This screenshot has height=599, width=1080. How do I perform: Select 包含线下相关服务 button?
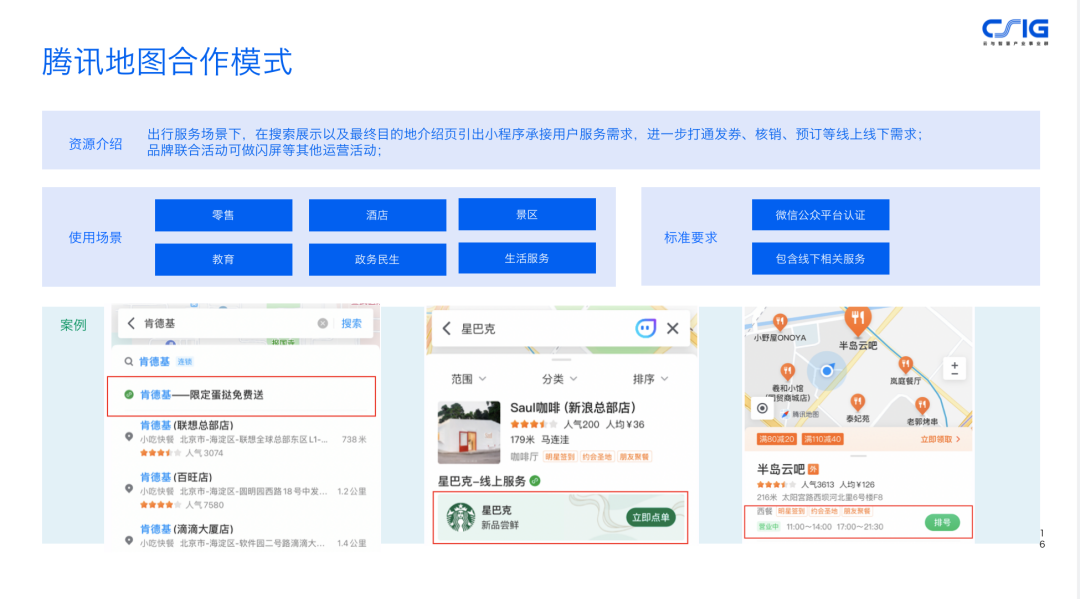[820, 258]
